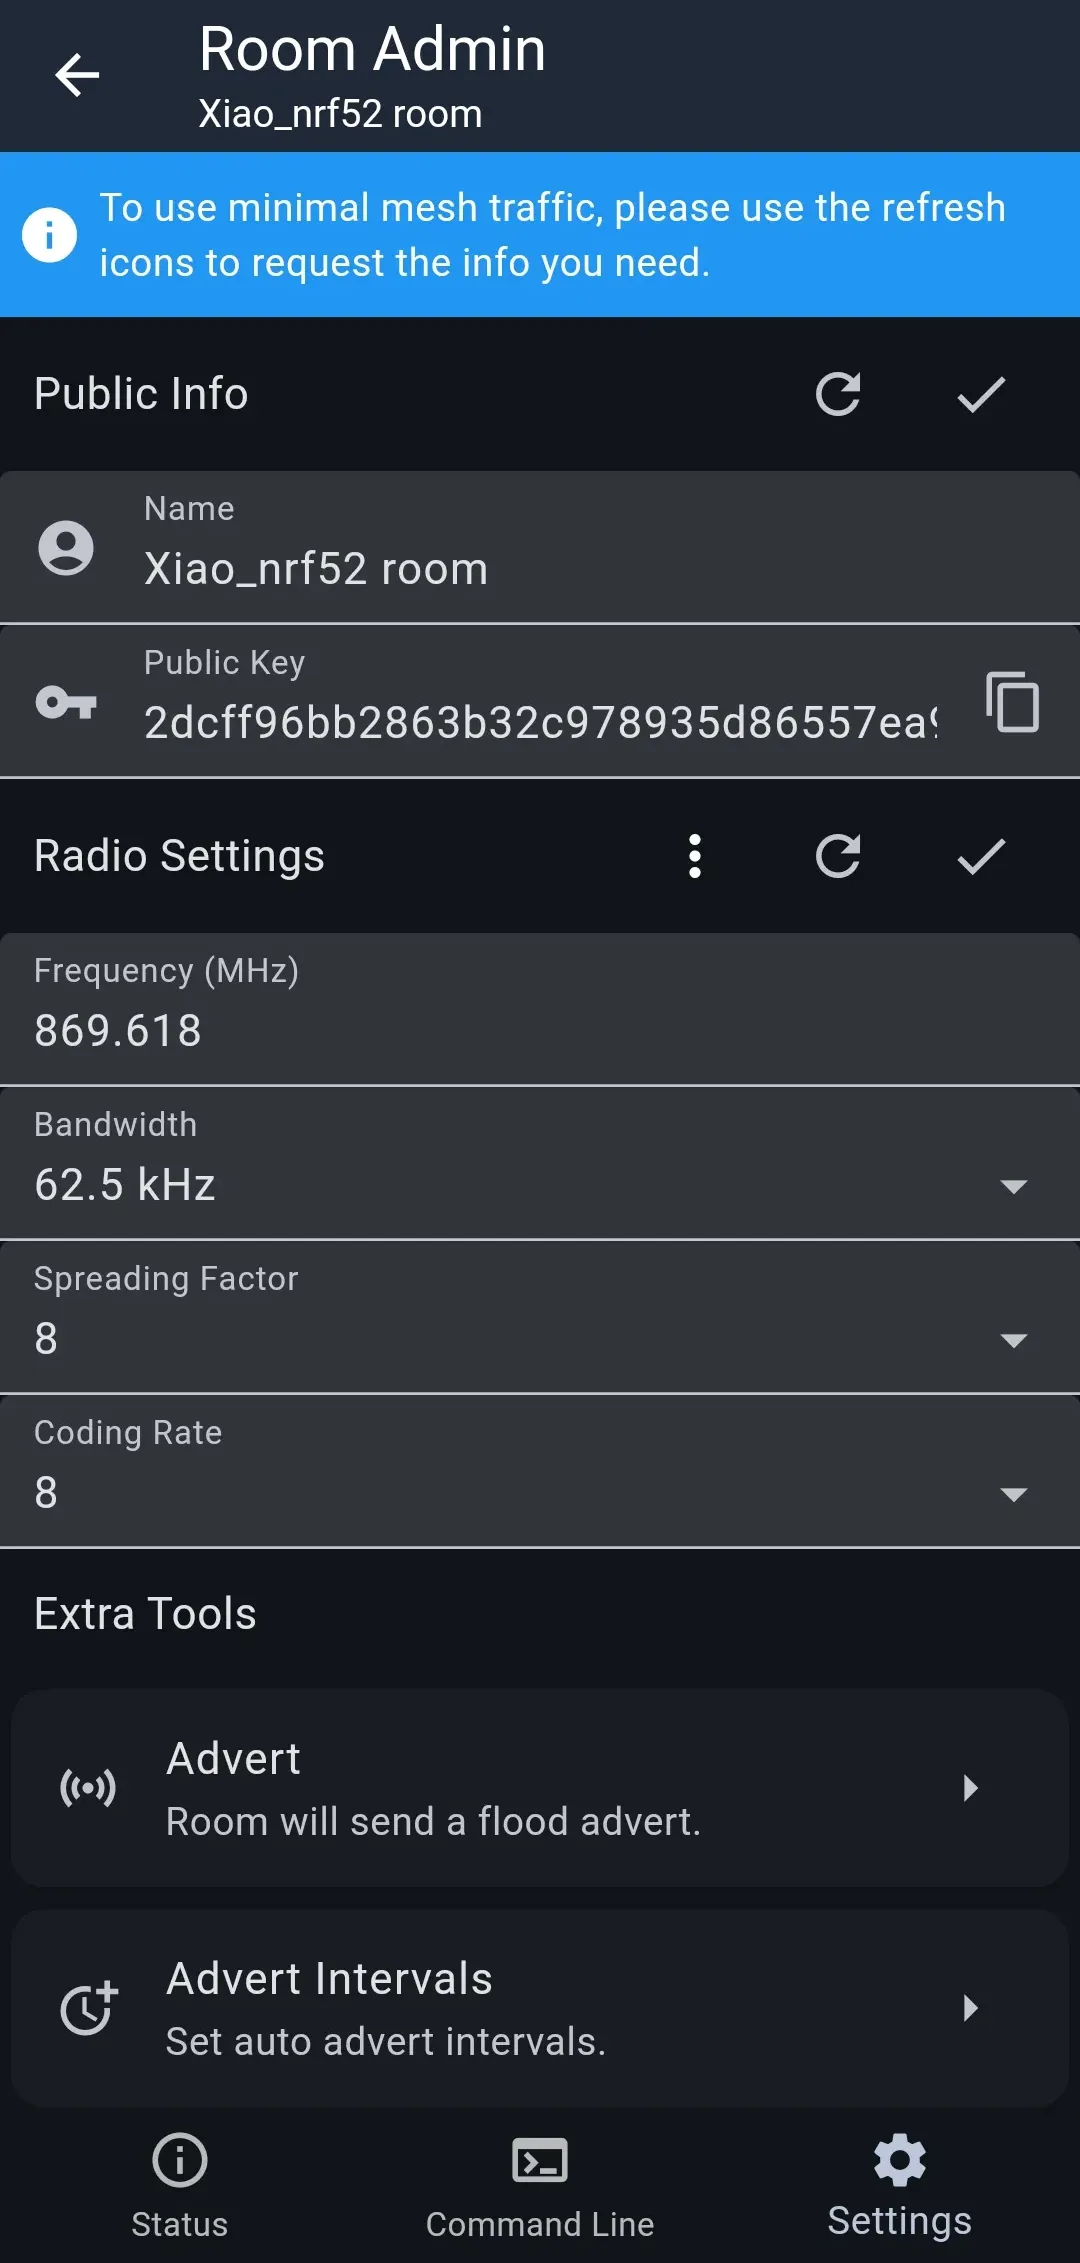The image size is (1080, 2263).
Task: Select the Settings tab
Action: click(900, 2184)
